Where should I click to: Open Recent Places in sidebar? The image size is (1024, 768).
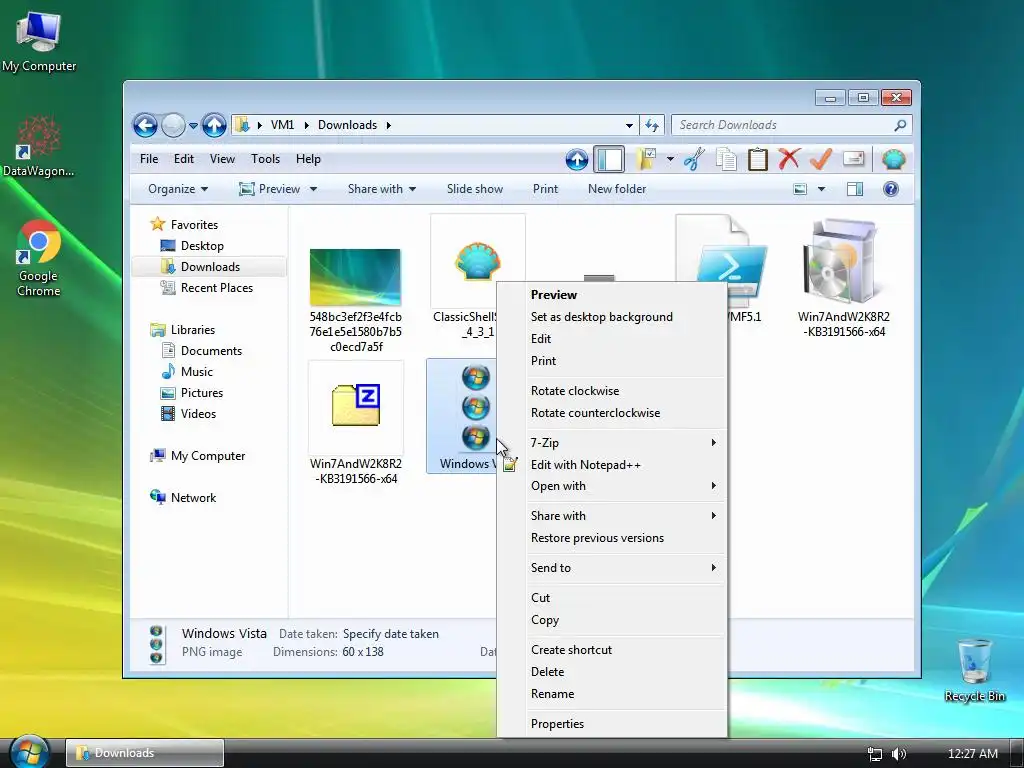(216, 288)
